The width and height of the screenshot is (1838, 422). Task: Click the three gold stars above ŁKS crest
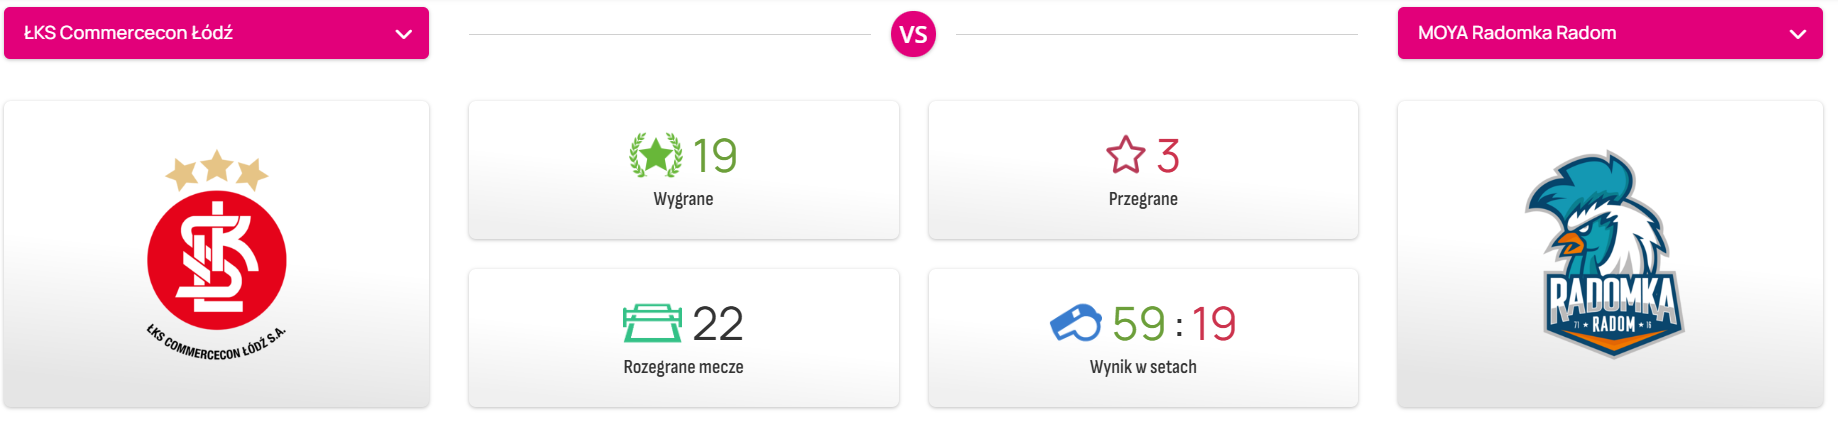[x=217, y=170]
